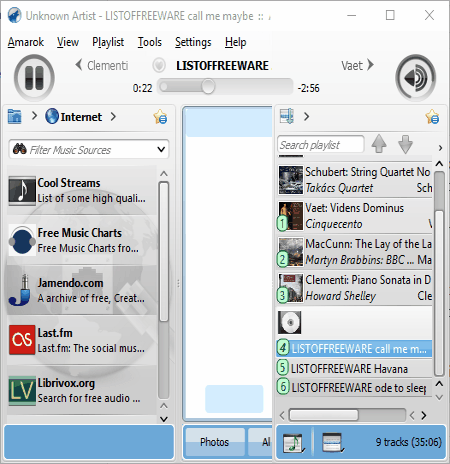
Task: Select Schubert: String Quartet track
Action: coord(354,180)
